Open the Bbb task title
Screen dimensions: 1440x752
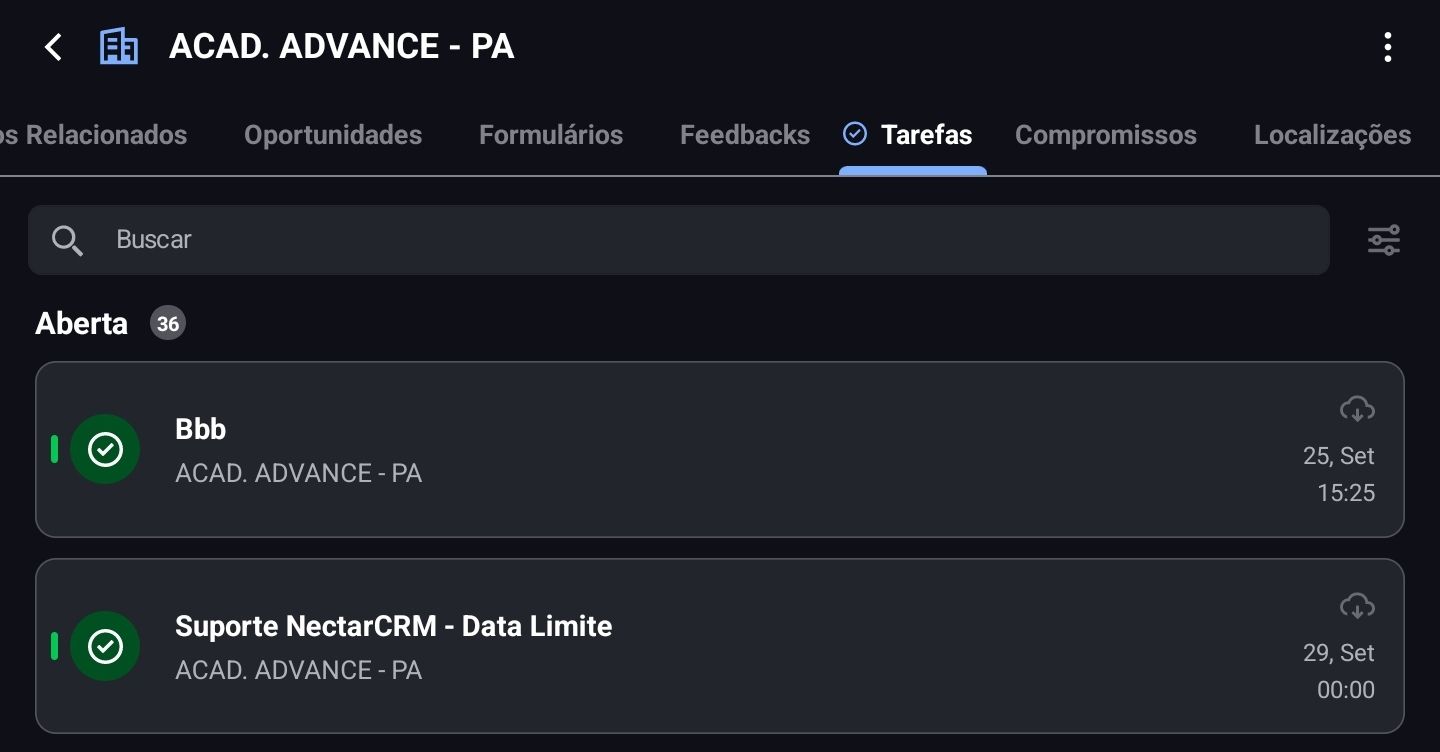(201, 429)
